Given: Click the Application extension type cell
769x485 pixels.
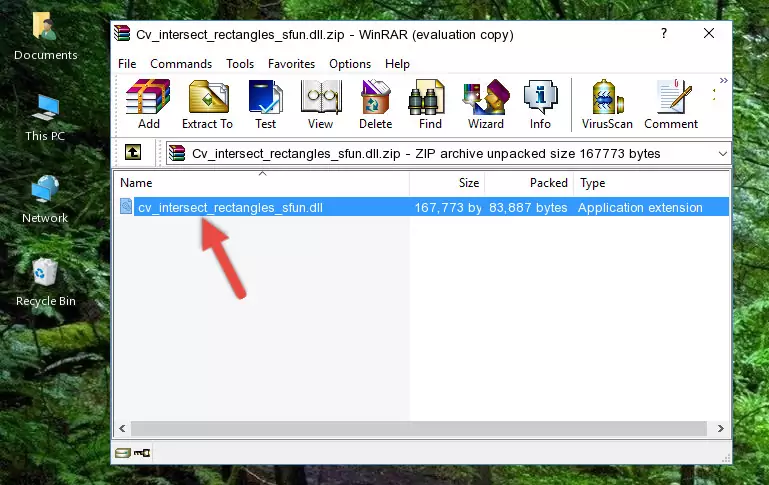Looking at the screenshot, I should (x=640, y=207).
